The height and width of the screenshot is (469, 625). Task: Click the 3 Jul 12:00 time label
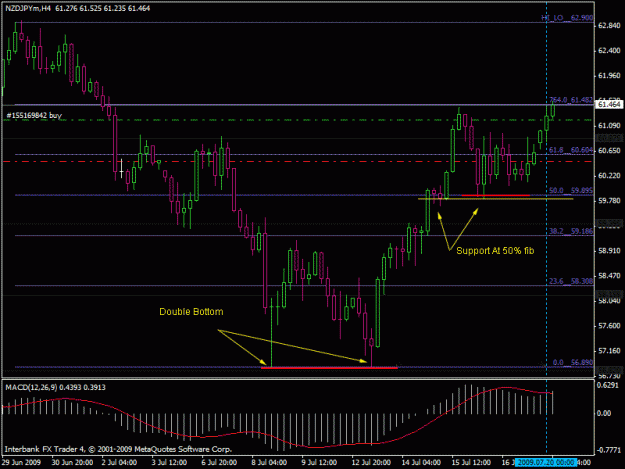[x=169, y=463]
